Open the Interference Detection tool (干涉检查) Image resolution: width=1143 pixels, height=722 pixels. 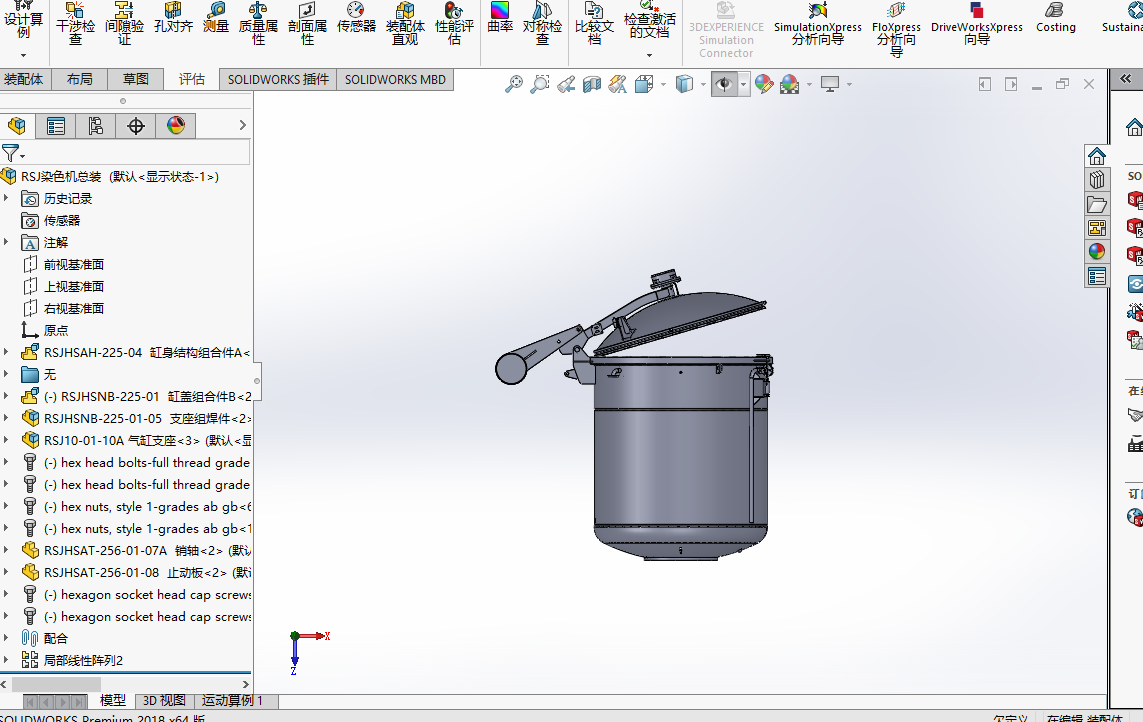pos(75,23)
